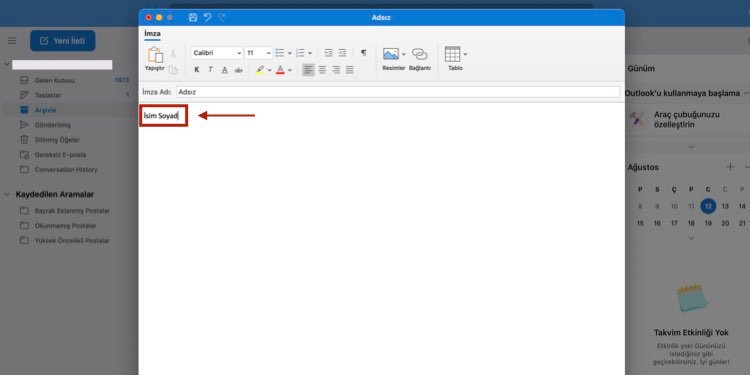Open Okunmamış Postalar search folder
The image size is (750, 375).
67,225
